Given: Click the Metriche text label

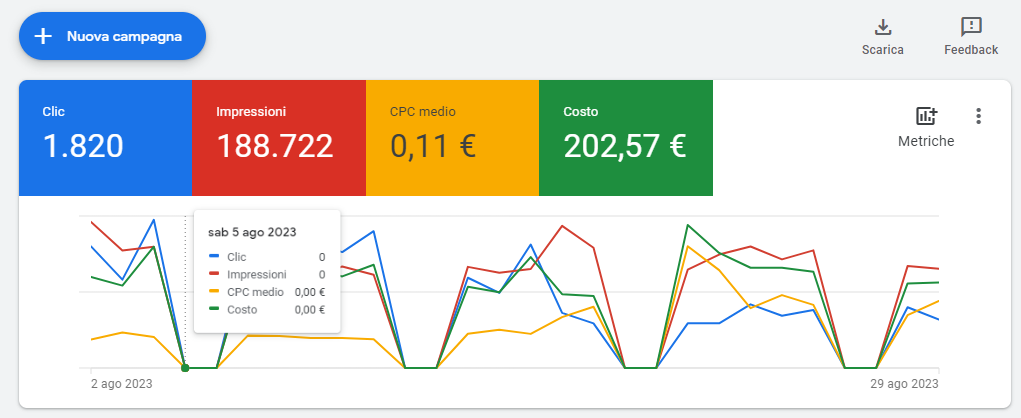Looking at the screenshot, I should pos(926,141).
